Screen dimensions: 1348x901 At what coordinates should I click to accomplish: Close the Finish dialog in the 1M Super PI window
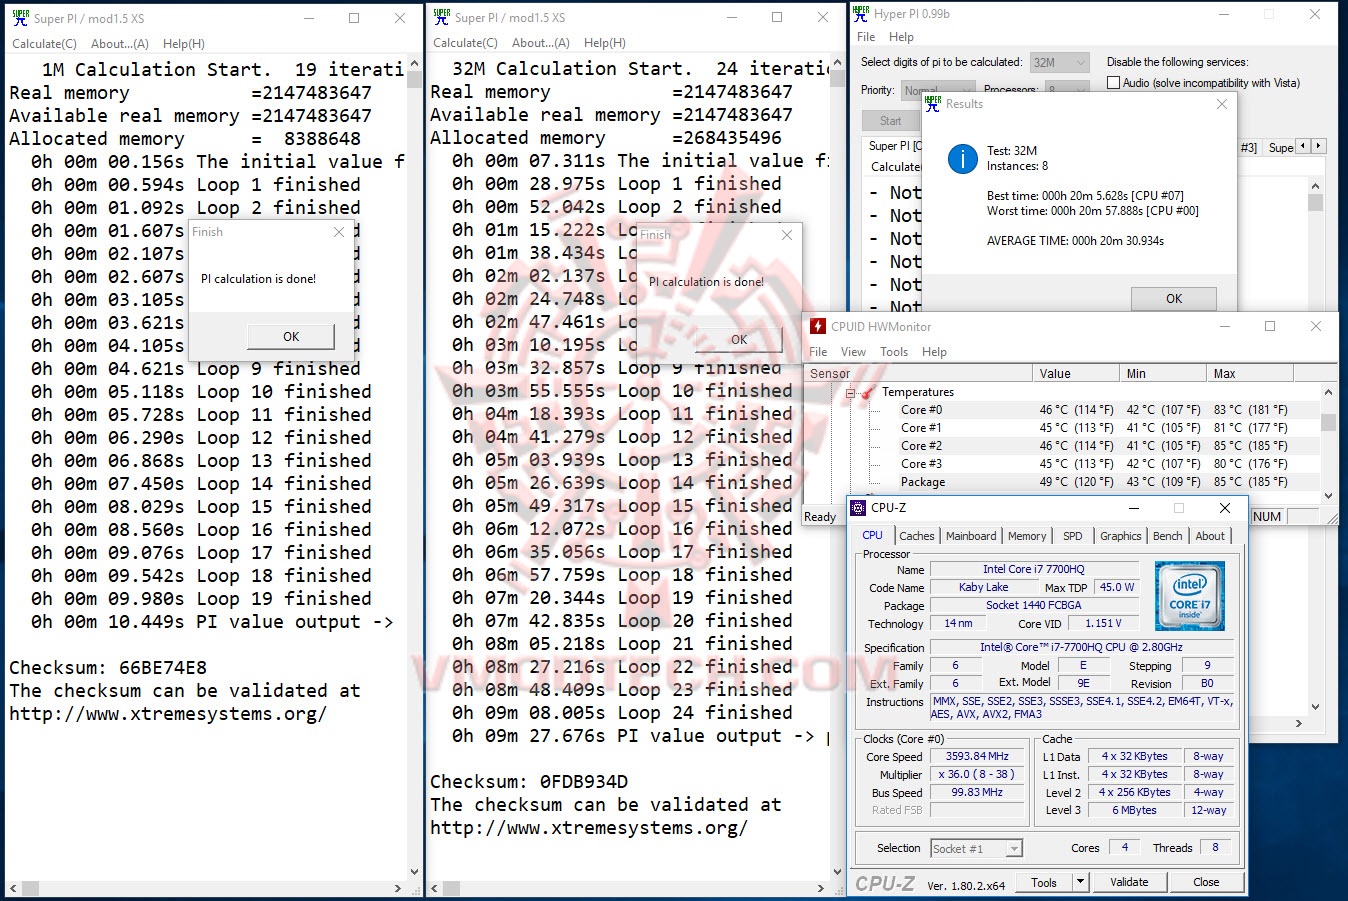339,232
